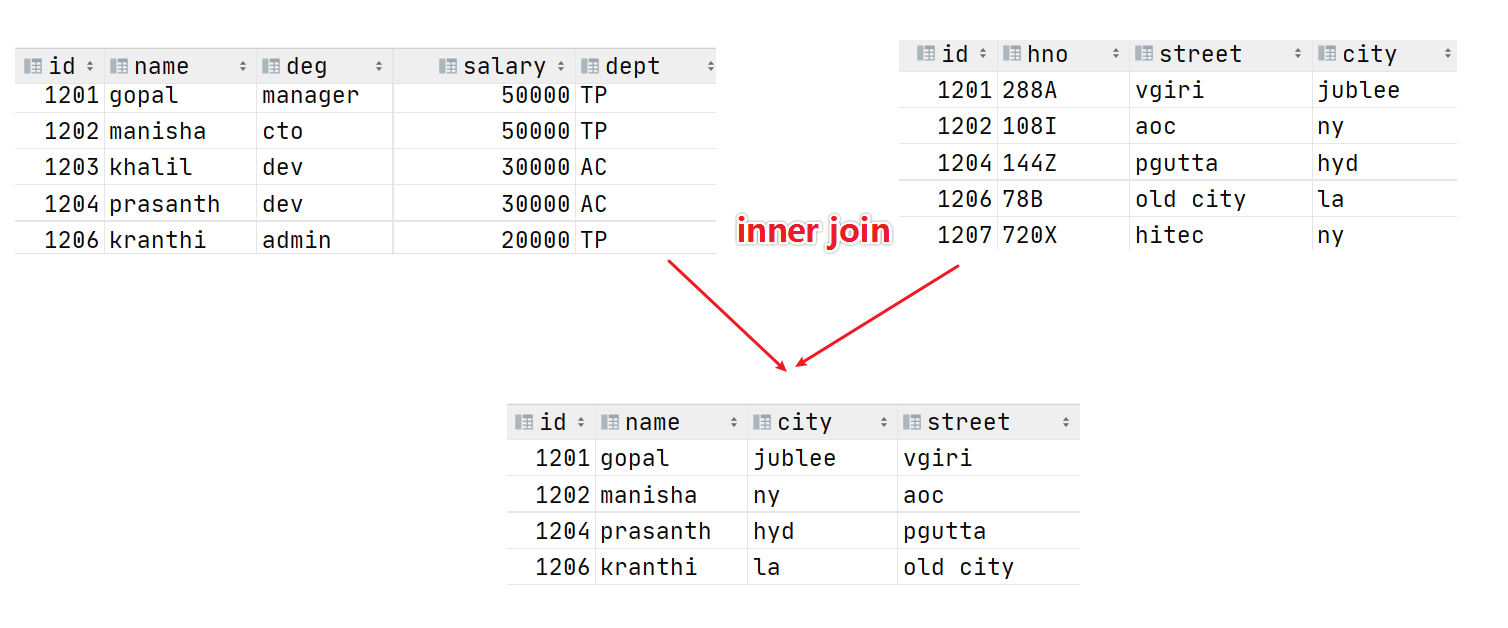Click the column icon beside 'salary' header
The width and height of the screenshot is (1508, 628).
[448, 66]
